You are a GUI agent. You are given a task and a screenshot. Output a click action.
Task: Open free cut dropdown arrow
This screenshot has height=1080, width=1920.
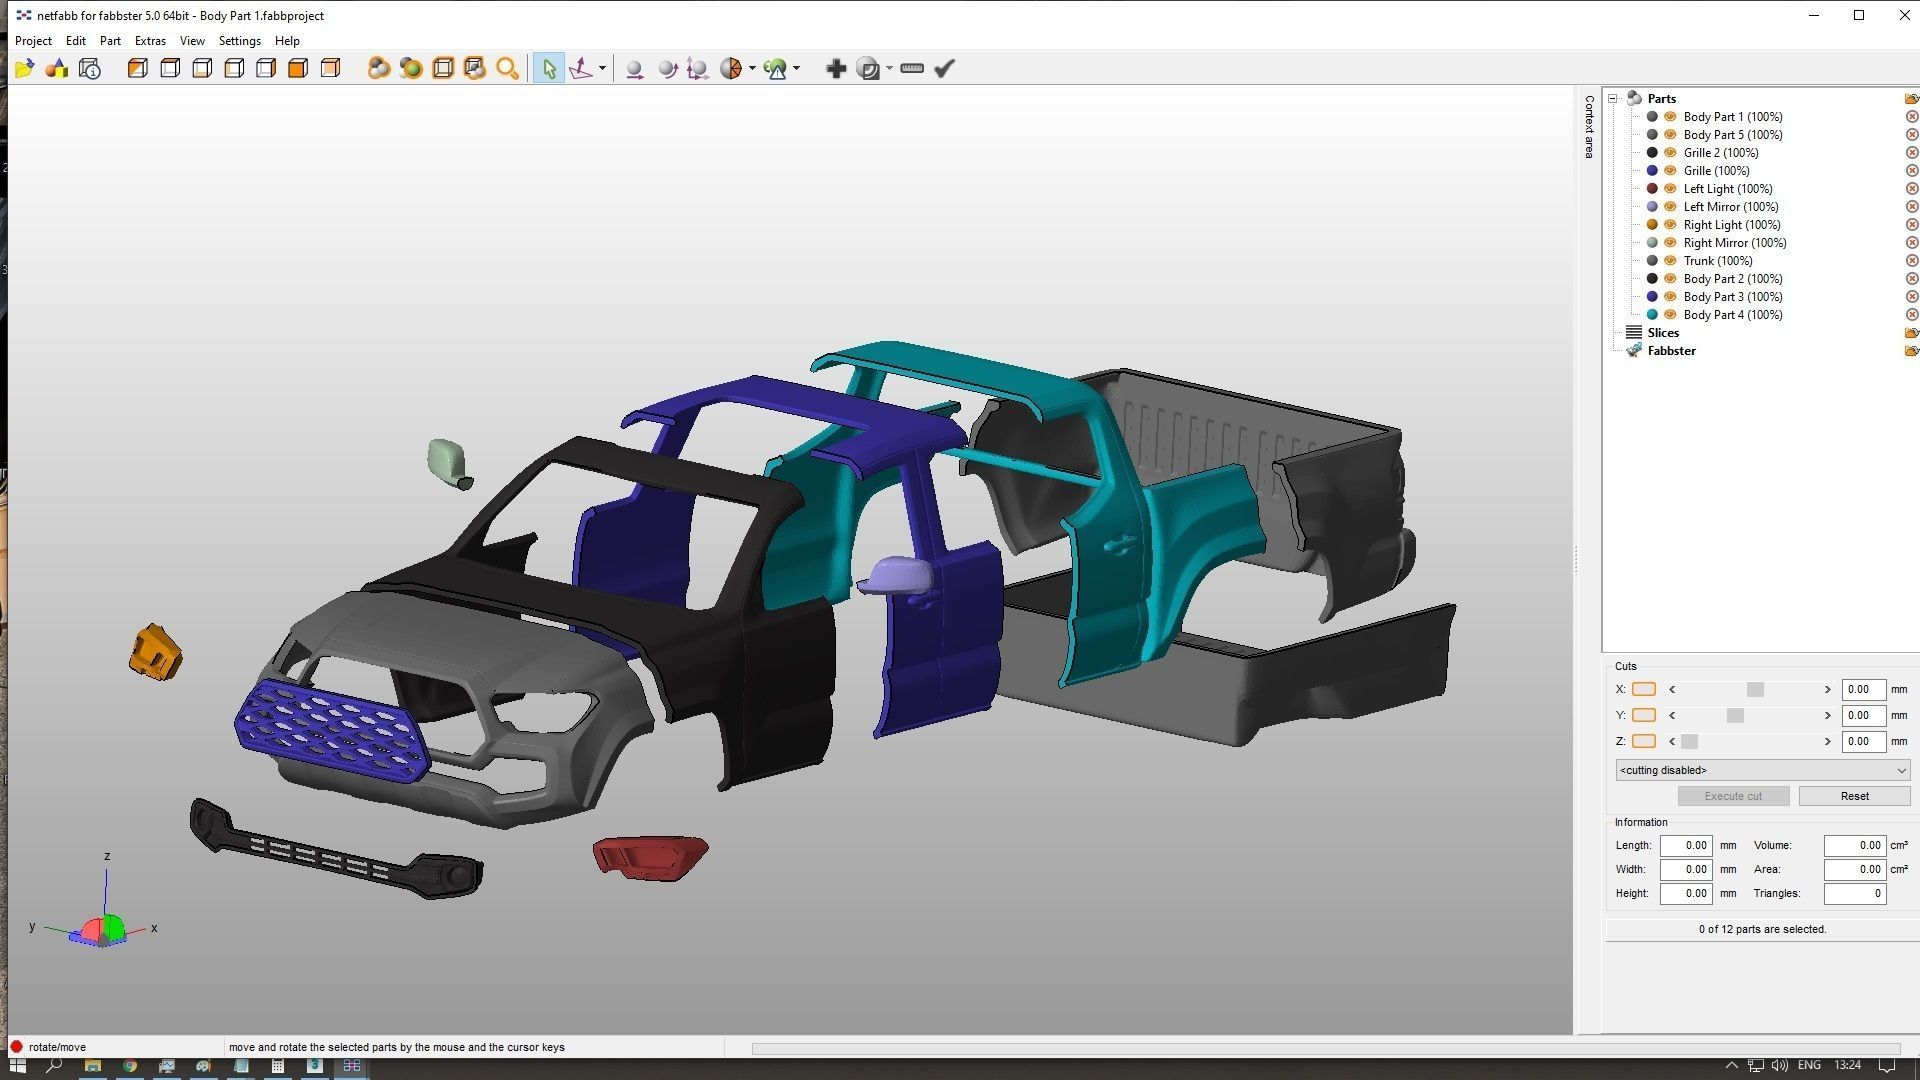(x=752, y=69)
